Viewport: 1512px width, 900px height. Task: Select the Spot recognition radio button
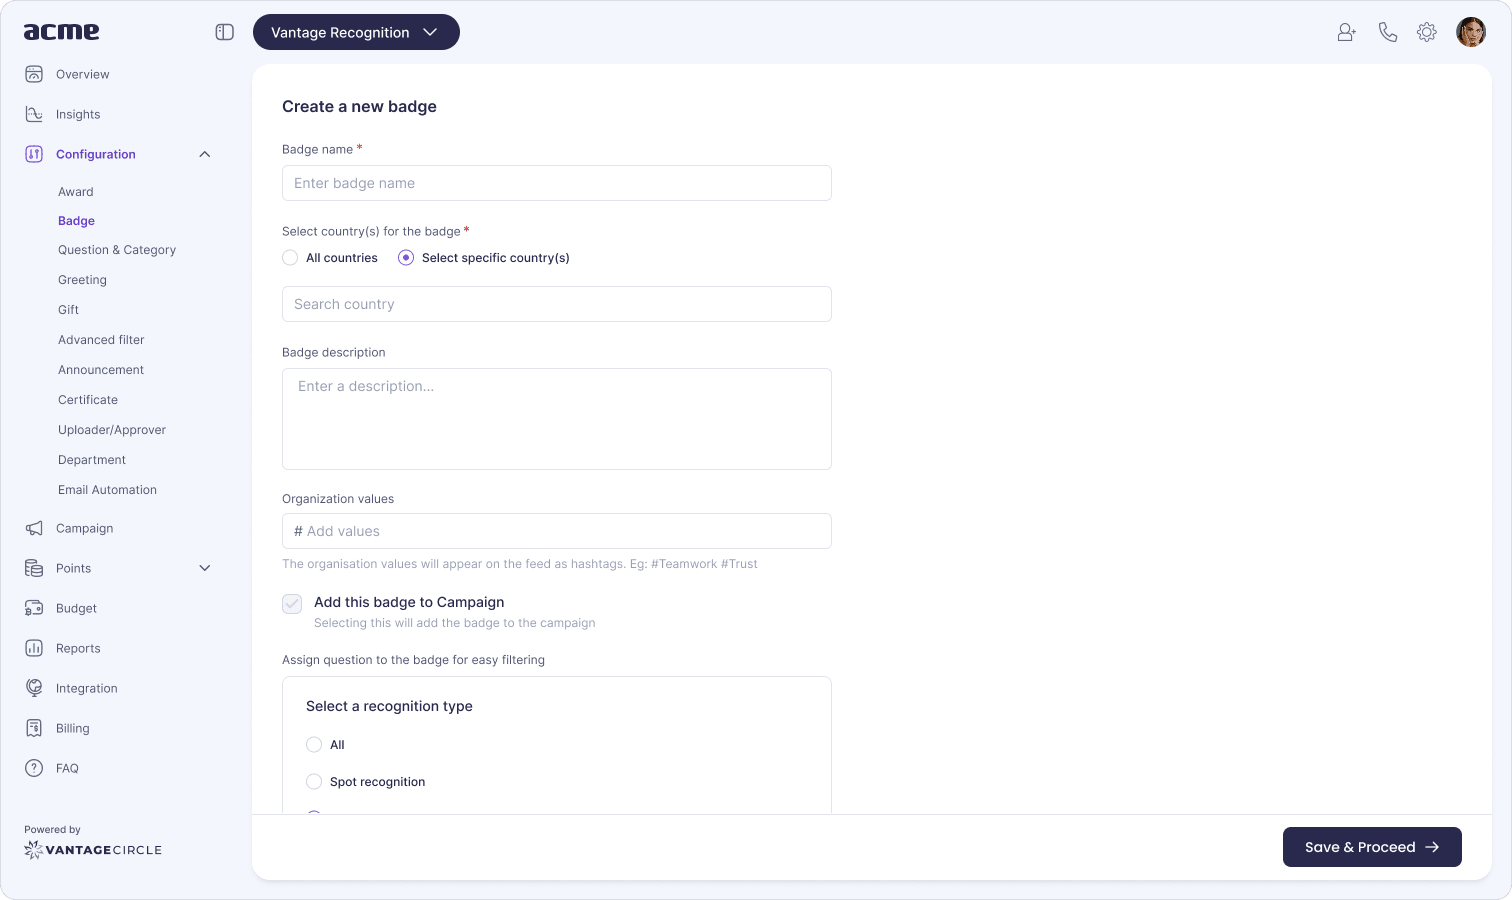(x=314, y=782)
